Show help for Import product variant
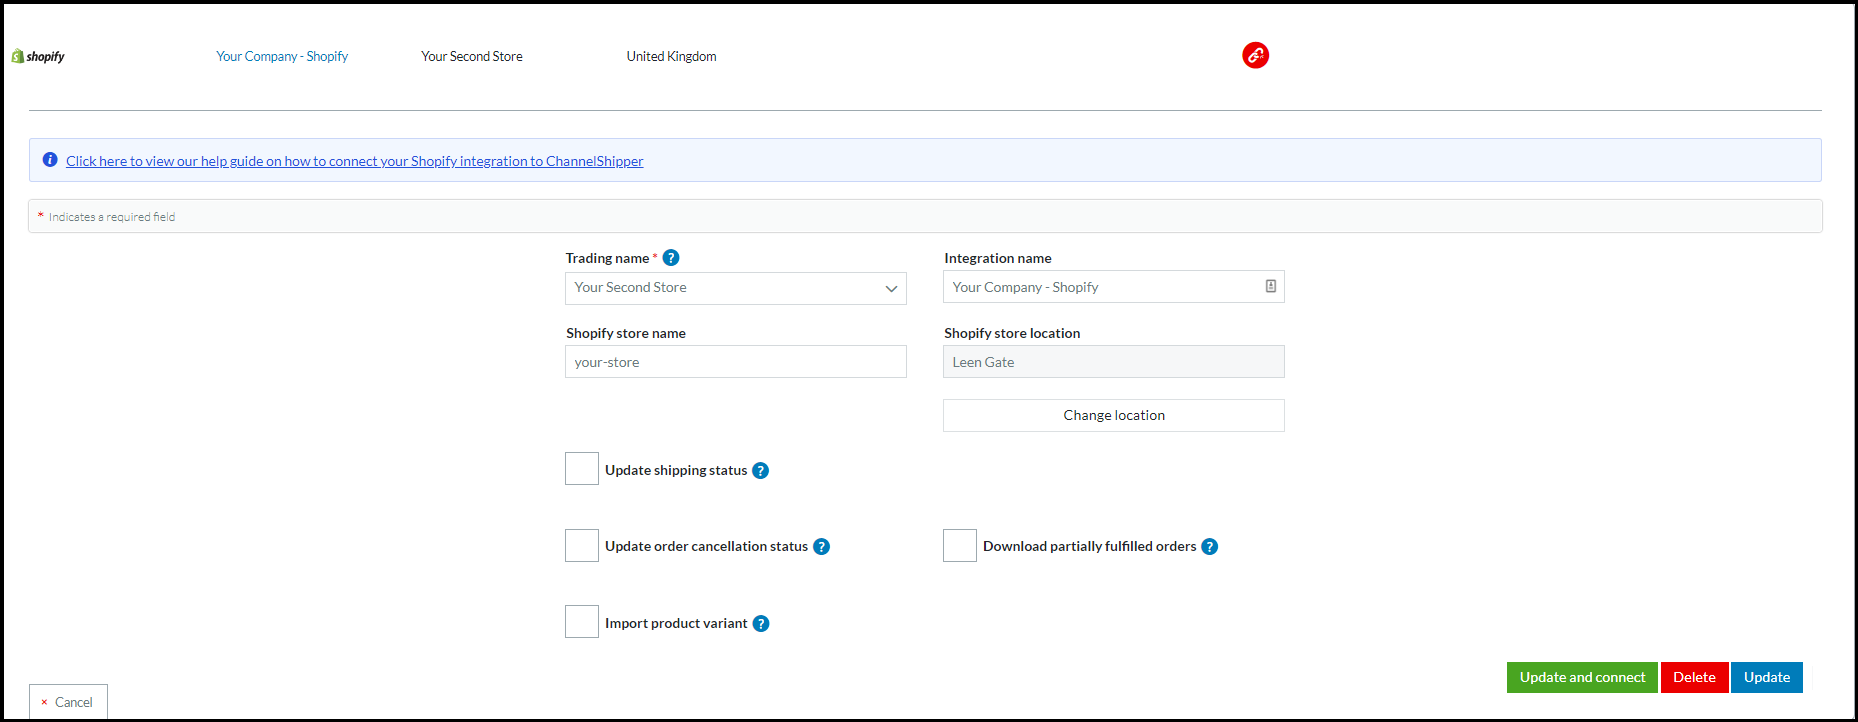The height and width of the screenshot is (722, 1858). (x=761, y=623)
